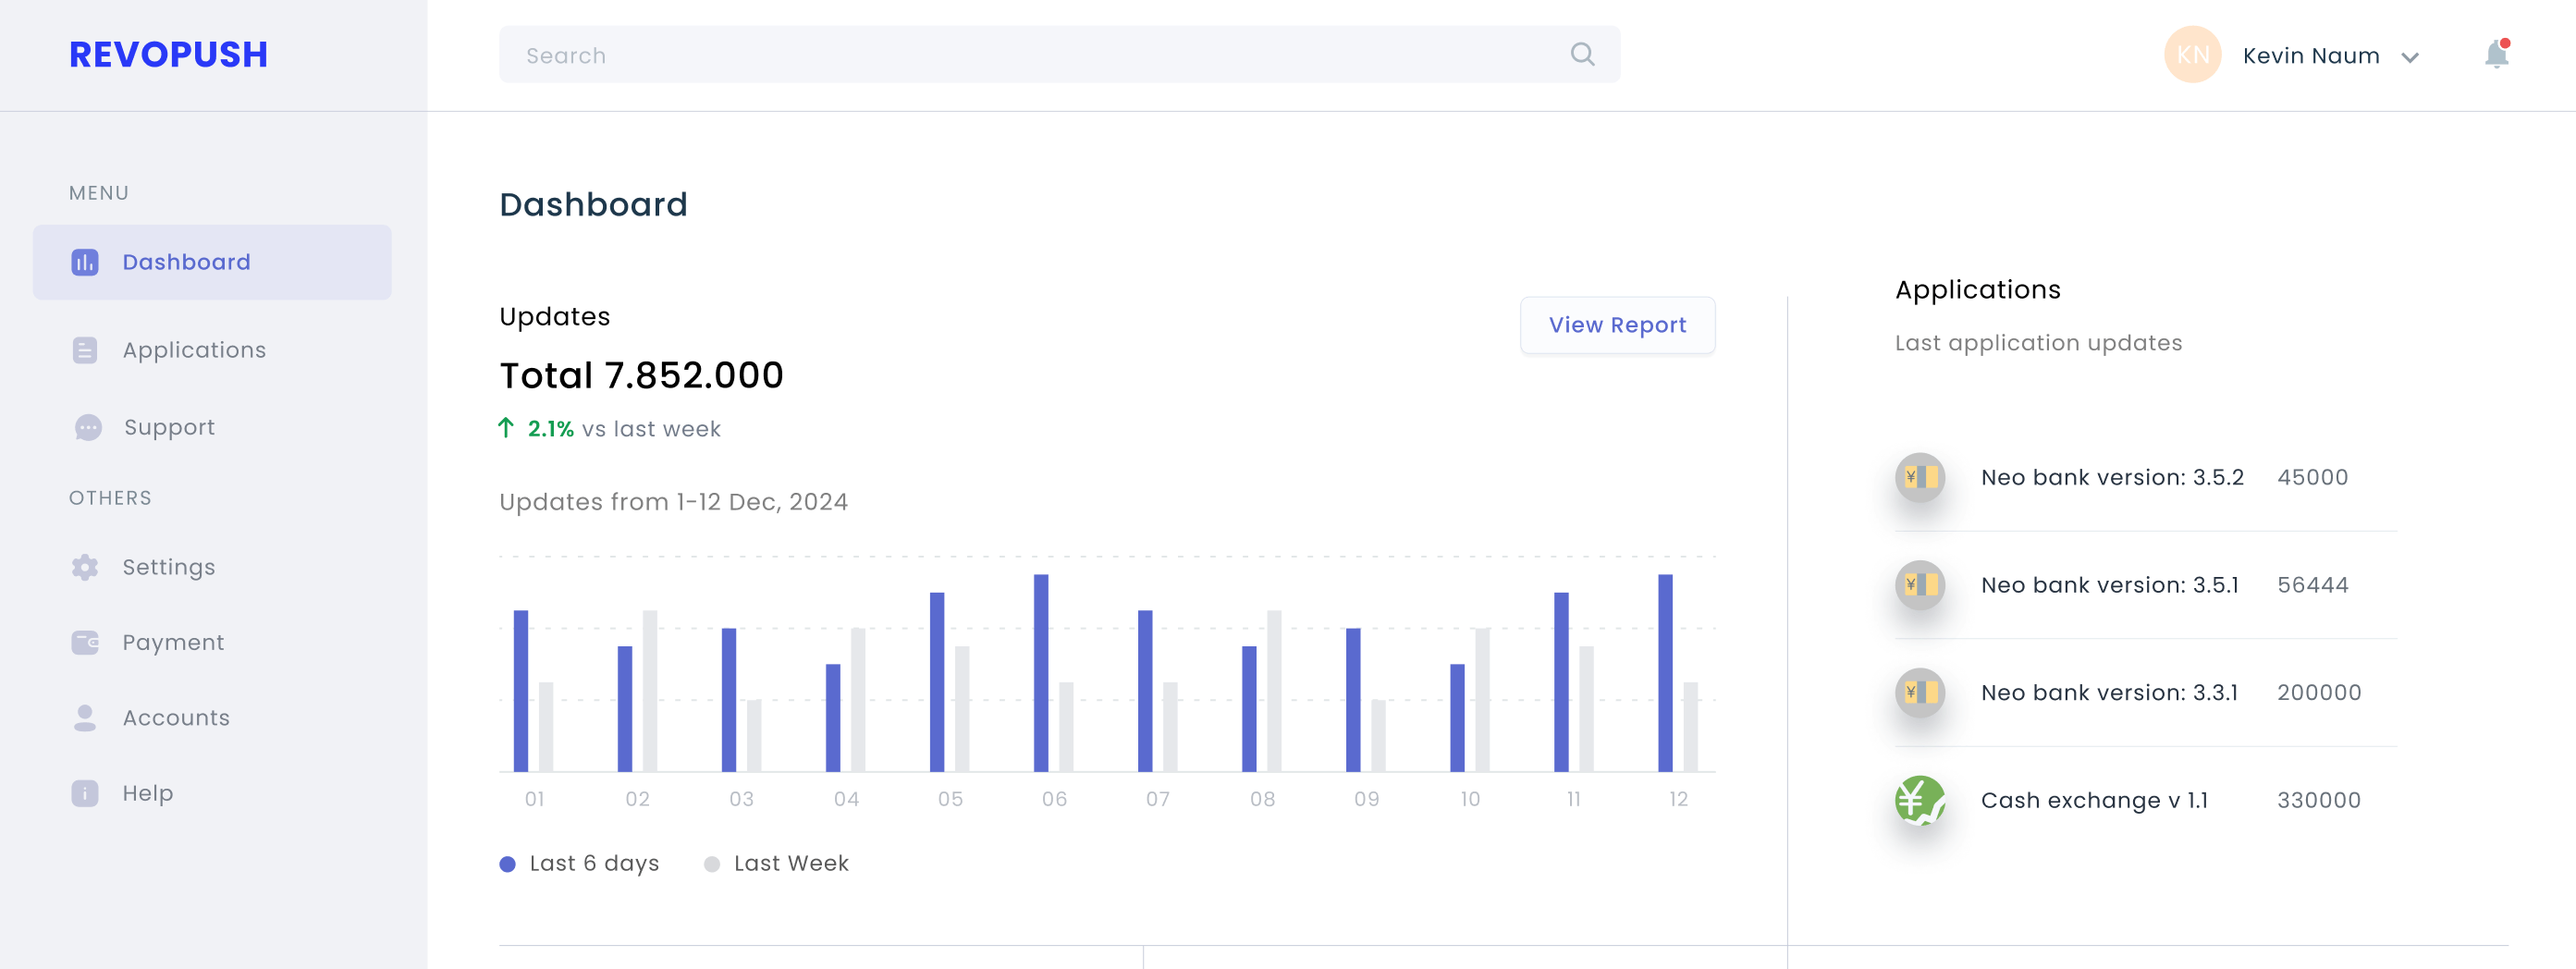This screenshot has width=2576, height=969.
Task: Click the Help info icon
Action: tap(85, 793)
